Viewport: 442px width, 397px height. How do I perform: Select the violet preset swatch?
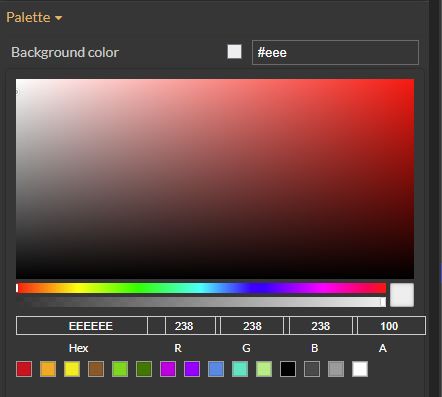click(192, 369)
